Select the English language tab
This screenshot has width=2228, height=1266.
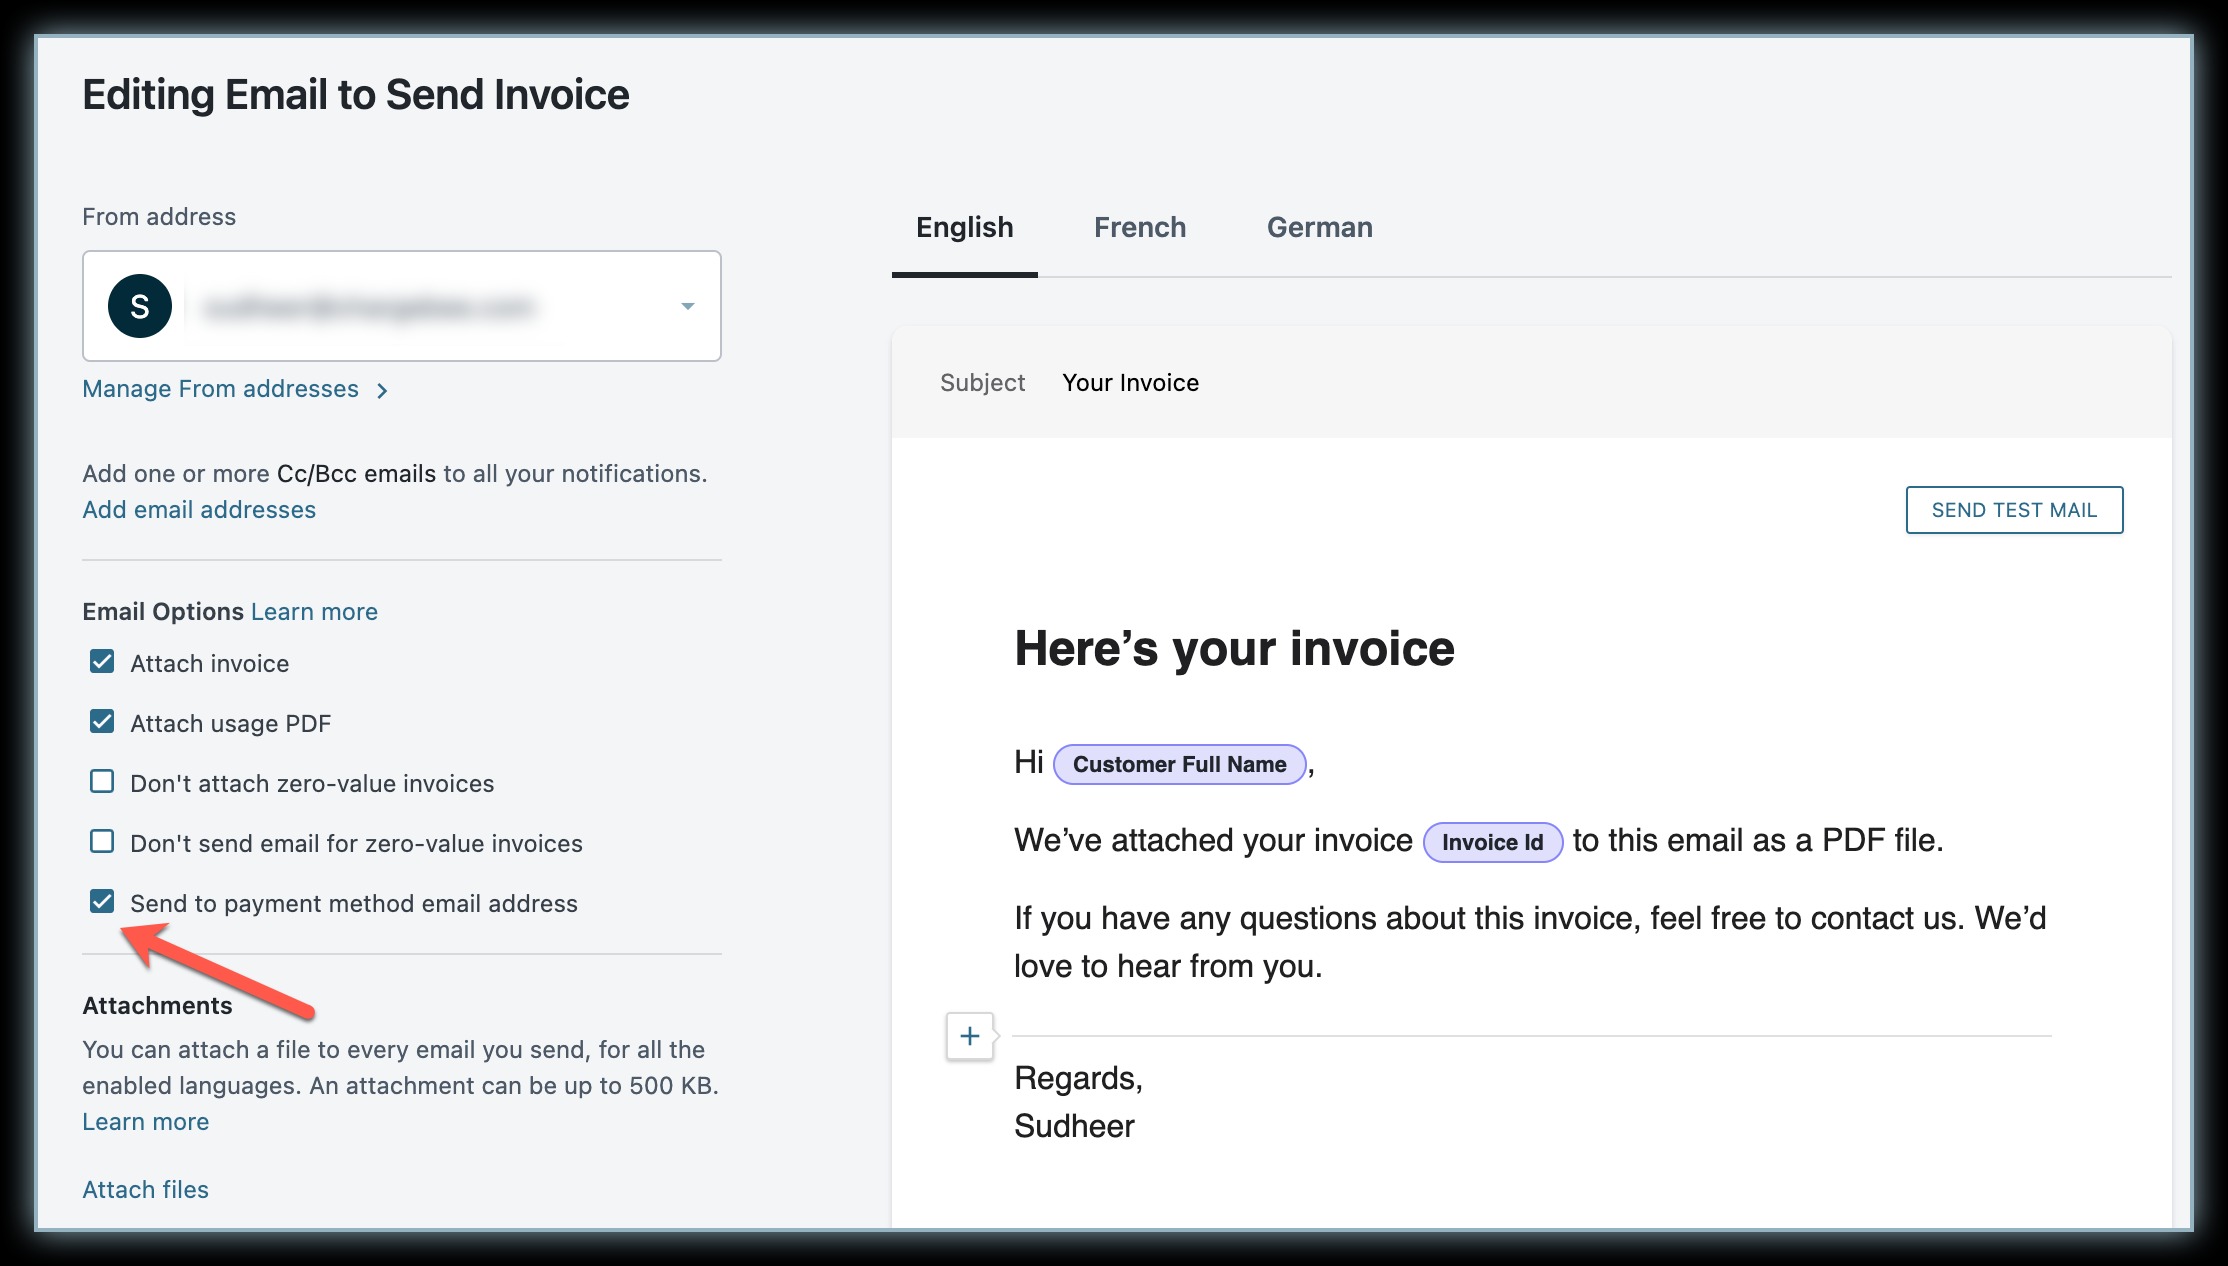[x=964, y=228]
